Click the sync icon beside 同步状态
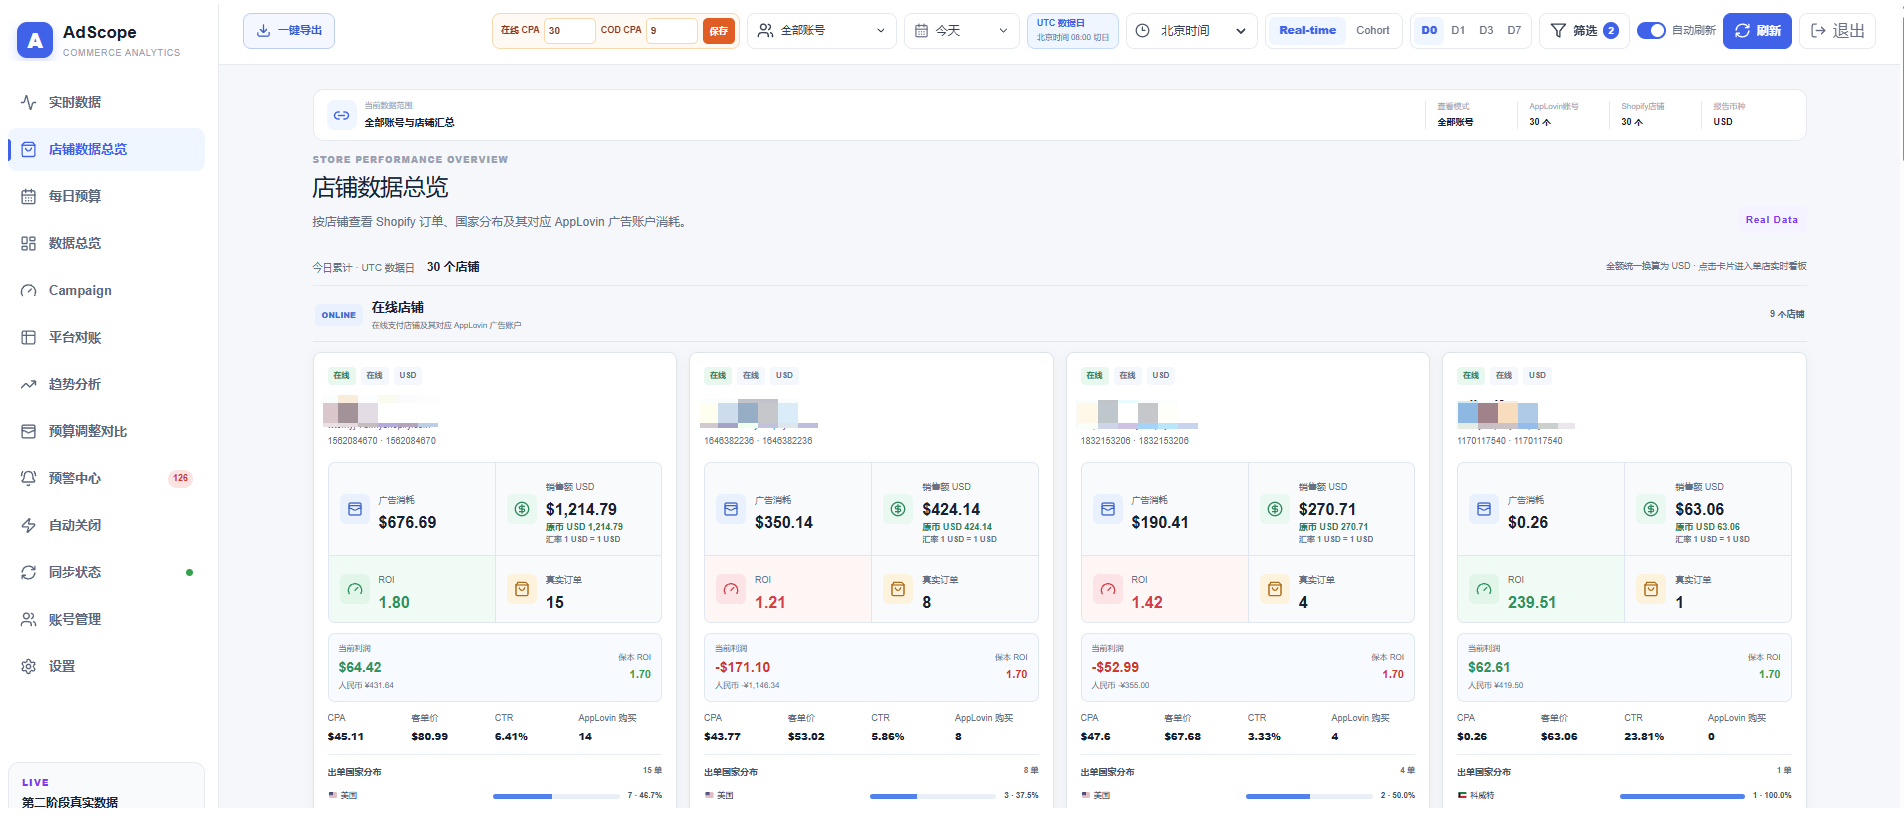 [x=28, y=572]
